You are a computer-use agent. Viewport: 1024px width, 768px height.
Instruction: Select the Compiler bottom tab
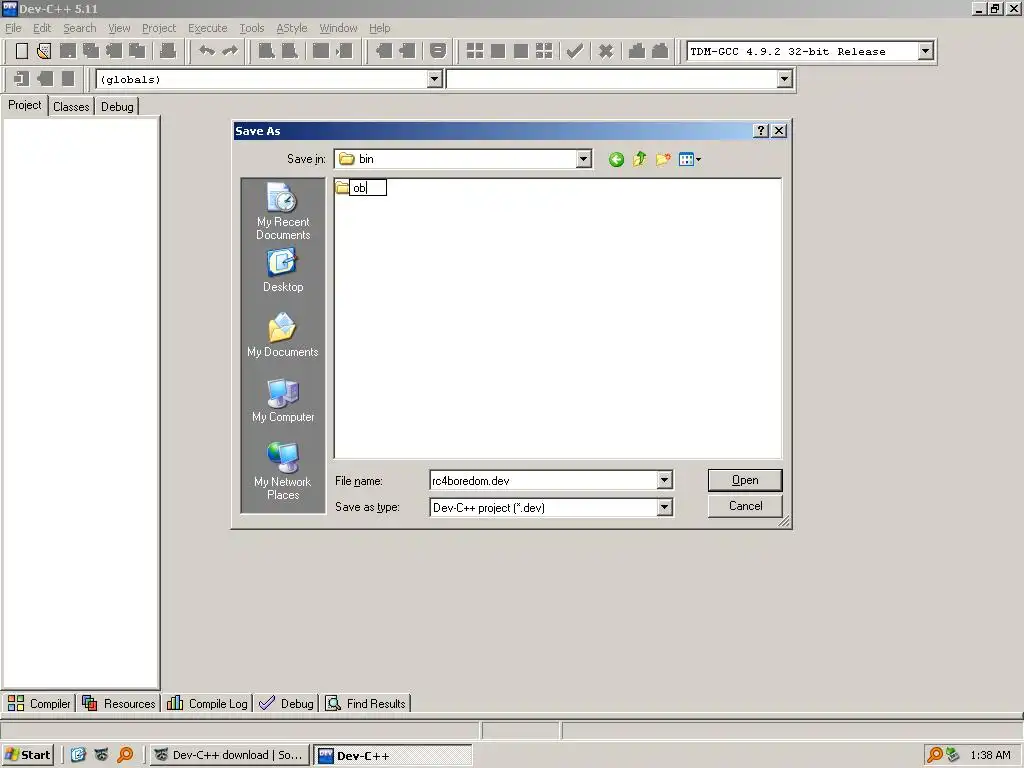pos(39,703)
